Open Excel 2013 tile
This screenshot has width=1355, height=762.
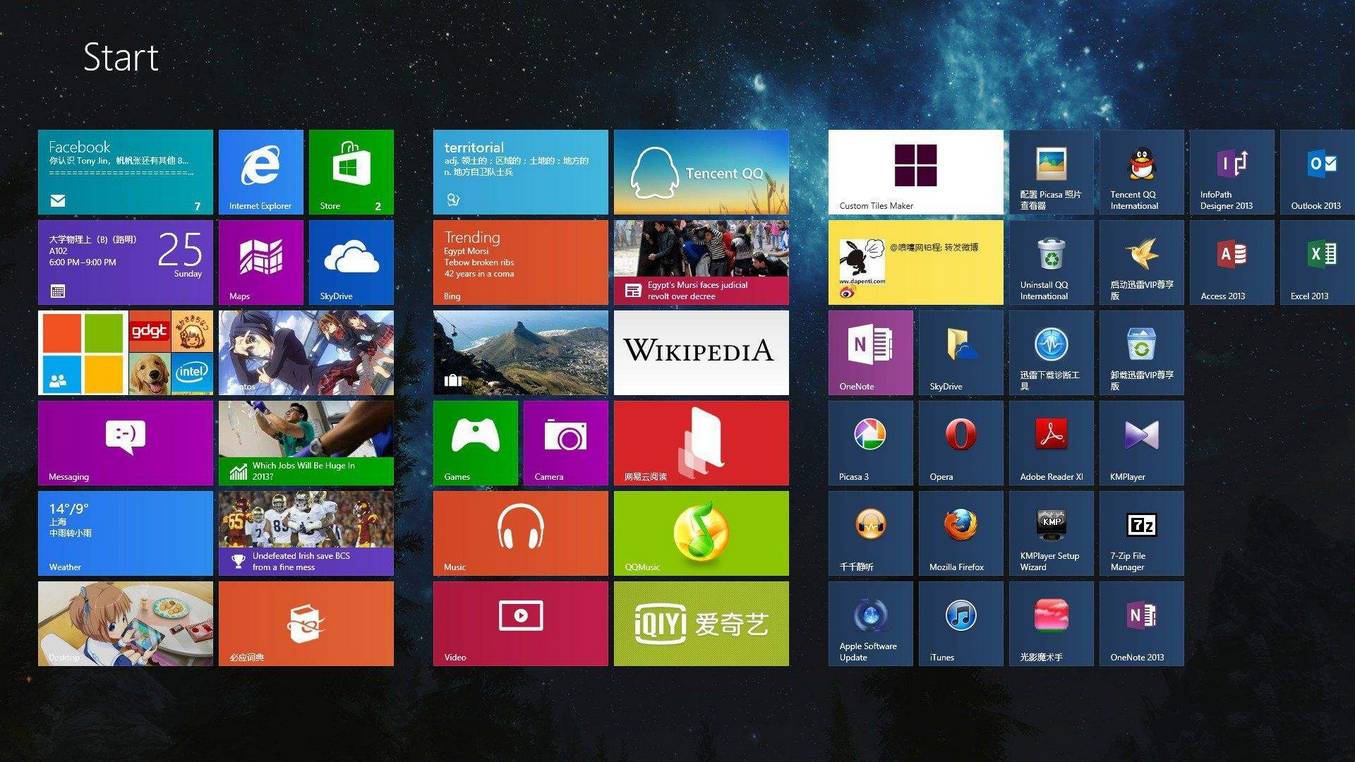point(1320,262)
